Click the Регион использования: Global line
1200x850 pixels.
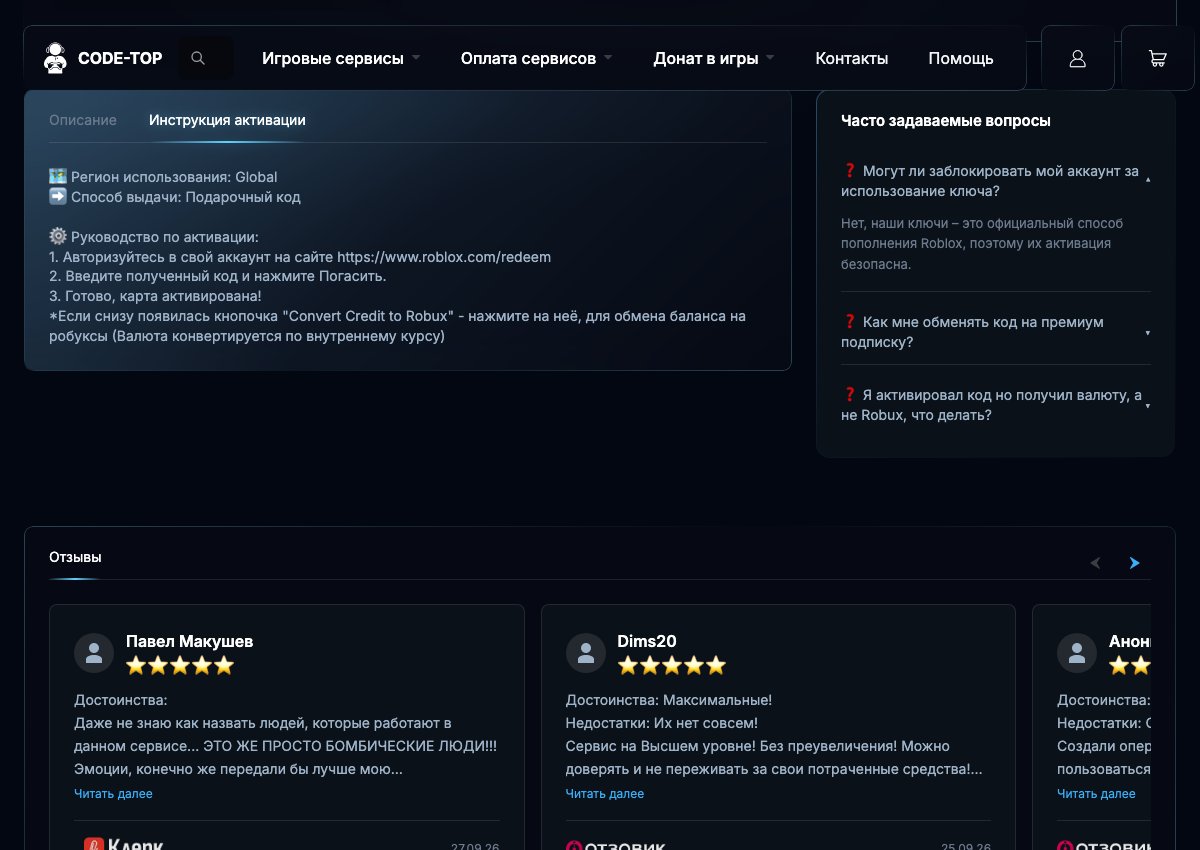163,177
